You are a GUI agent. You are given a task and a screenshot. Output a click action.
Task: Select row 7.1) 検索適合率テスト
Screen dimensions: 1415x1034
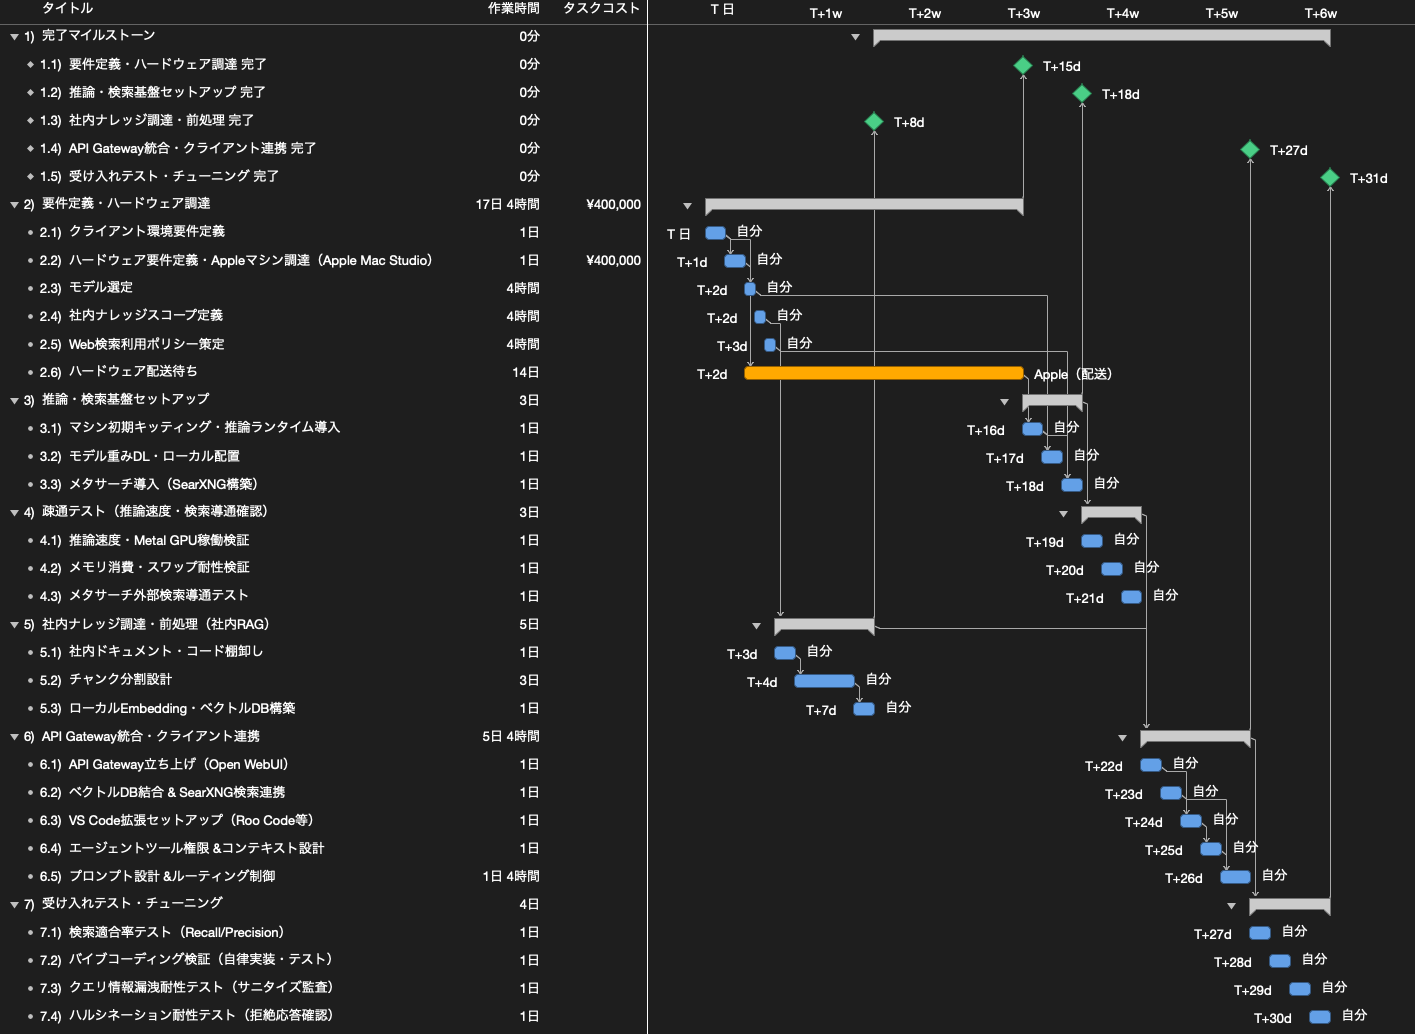point(323,932)
